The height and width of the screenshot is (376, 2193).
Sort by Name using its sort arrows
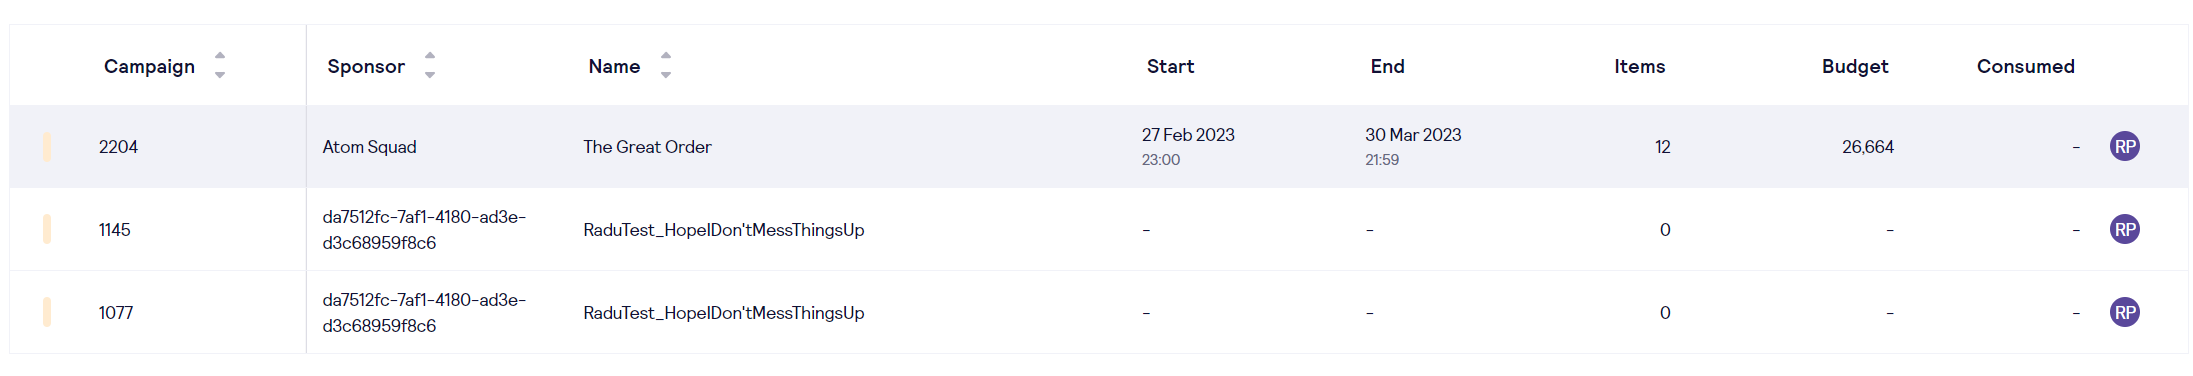pyautogui.click(x=666, y=66)
